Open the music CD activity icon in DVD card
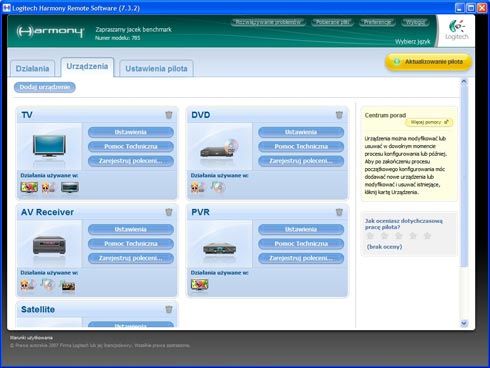The height and width of the screenshot is (368, 490). point(218,187)
